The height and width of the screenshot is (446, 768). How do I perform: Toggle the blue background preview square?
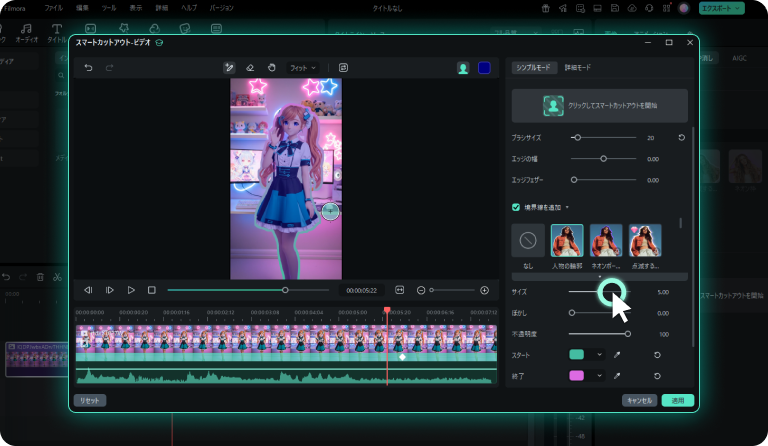tap(484, 68)
